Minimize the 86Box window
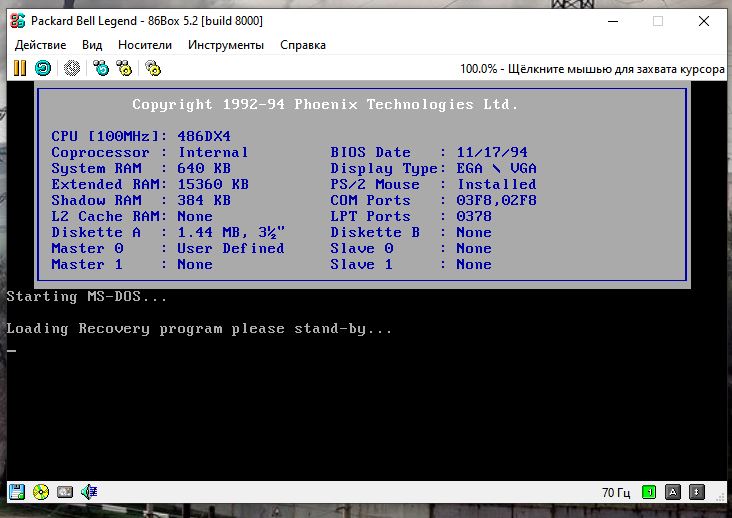Screen dimensions: 732x518 (x=613, y=21)
